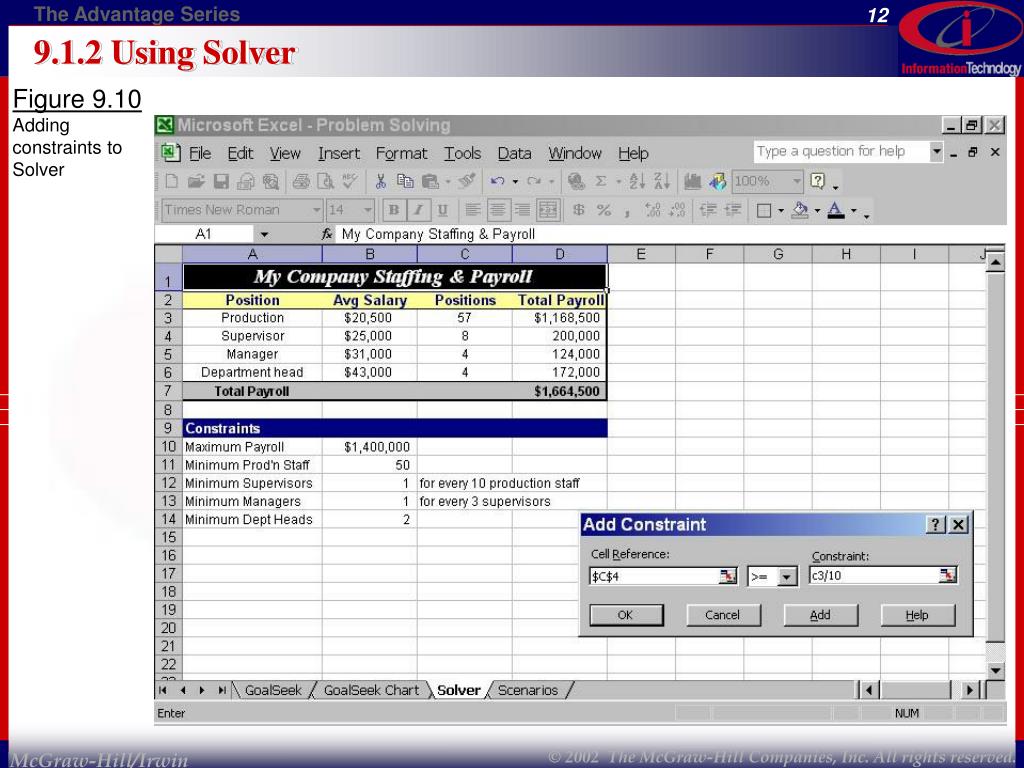Open the Font size dropdown
Image resolution: width=1024 pixels, height=768 pixels.
368,210
